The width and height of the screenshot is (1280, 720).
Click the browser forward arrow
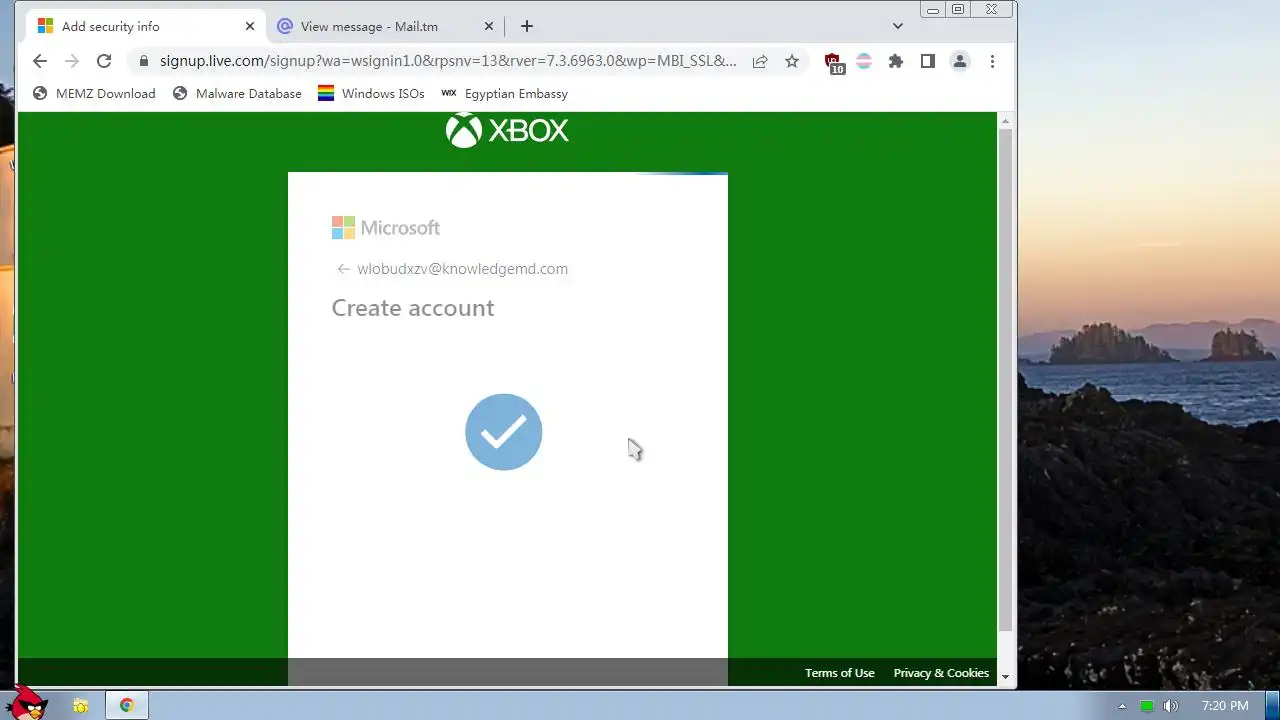click(x=72, y=61)
